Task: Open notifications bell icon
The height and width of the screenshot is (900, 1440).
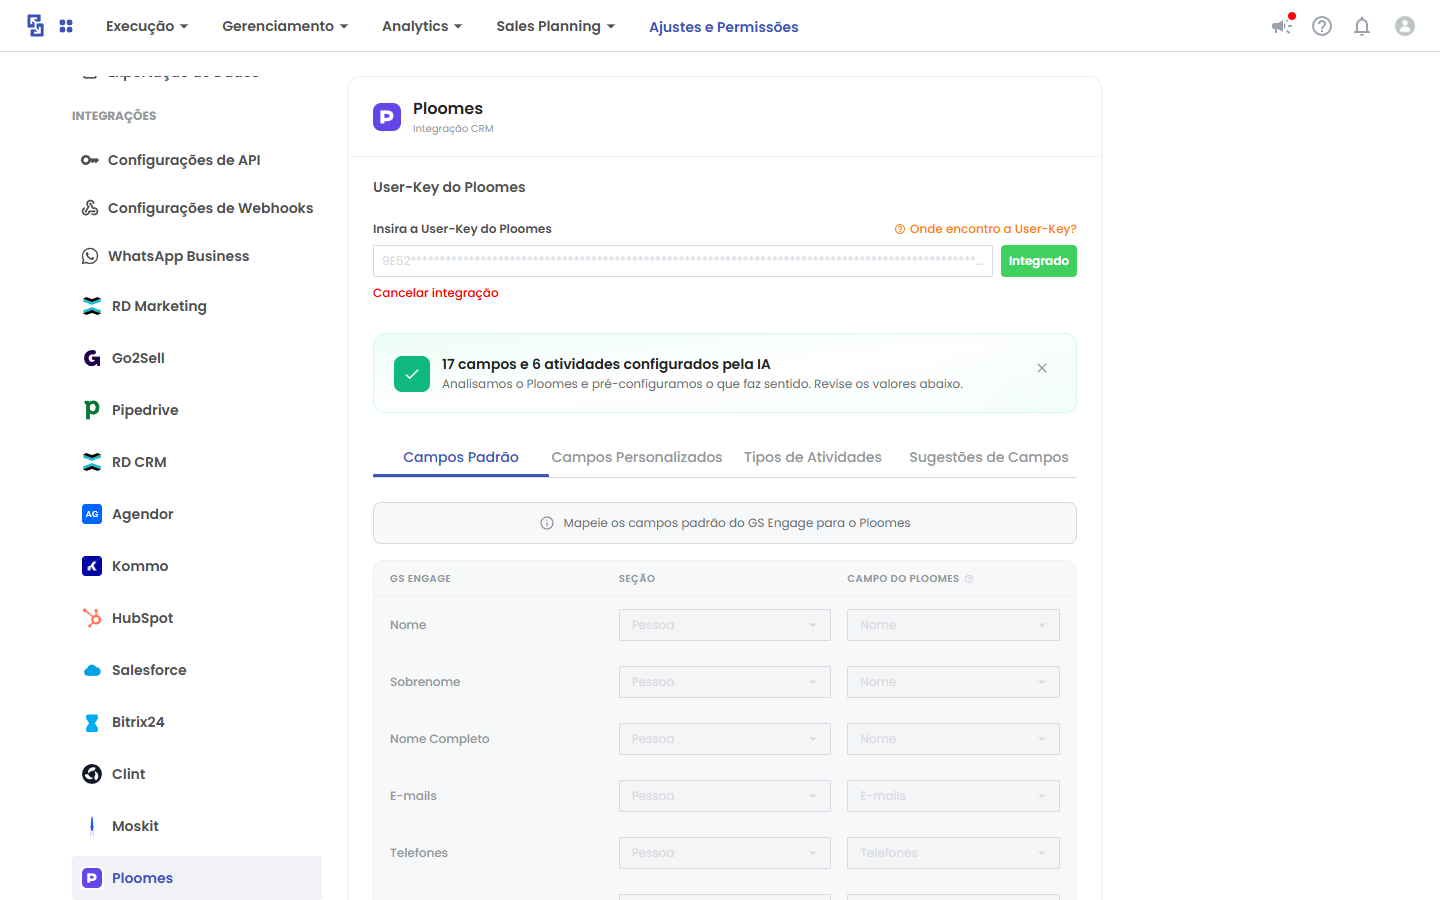Action: coord(1362,26)
